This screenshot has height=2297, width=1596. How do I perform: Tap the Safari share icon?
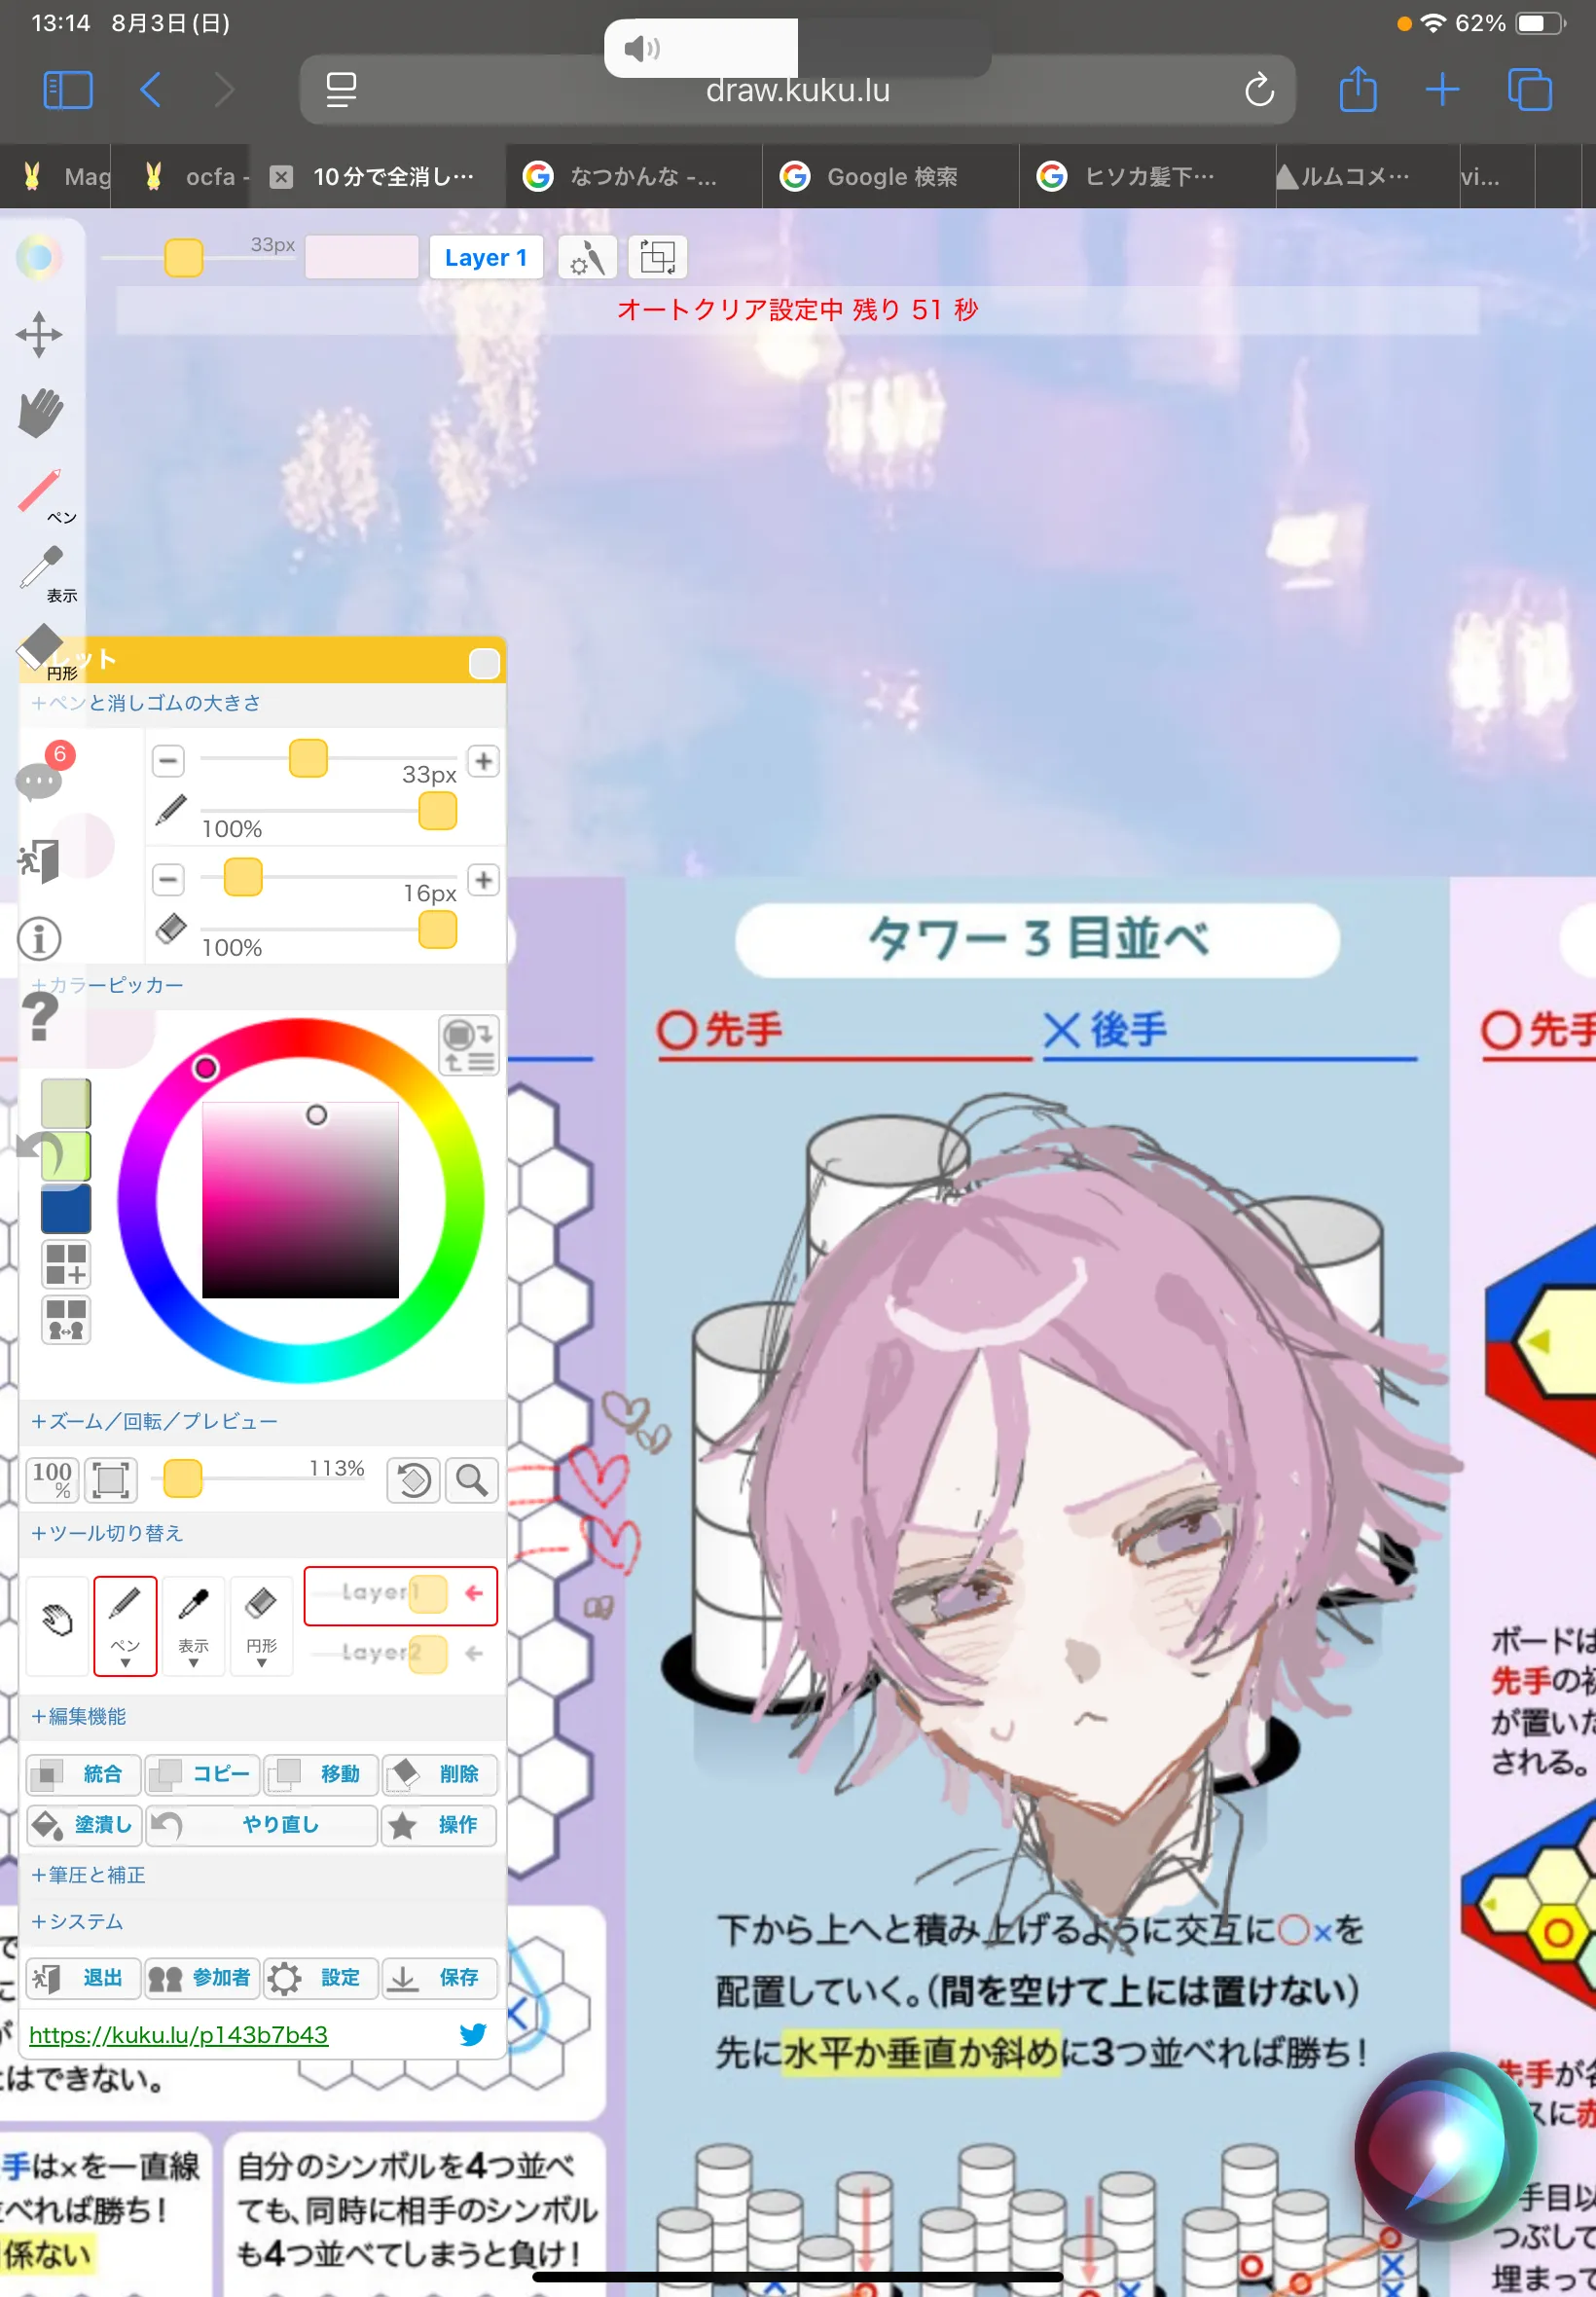[1358, 90]
